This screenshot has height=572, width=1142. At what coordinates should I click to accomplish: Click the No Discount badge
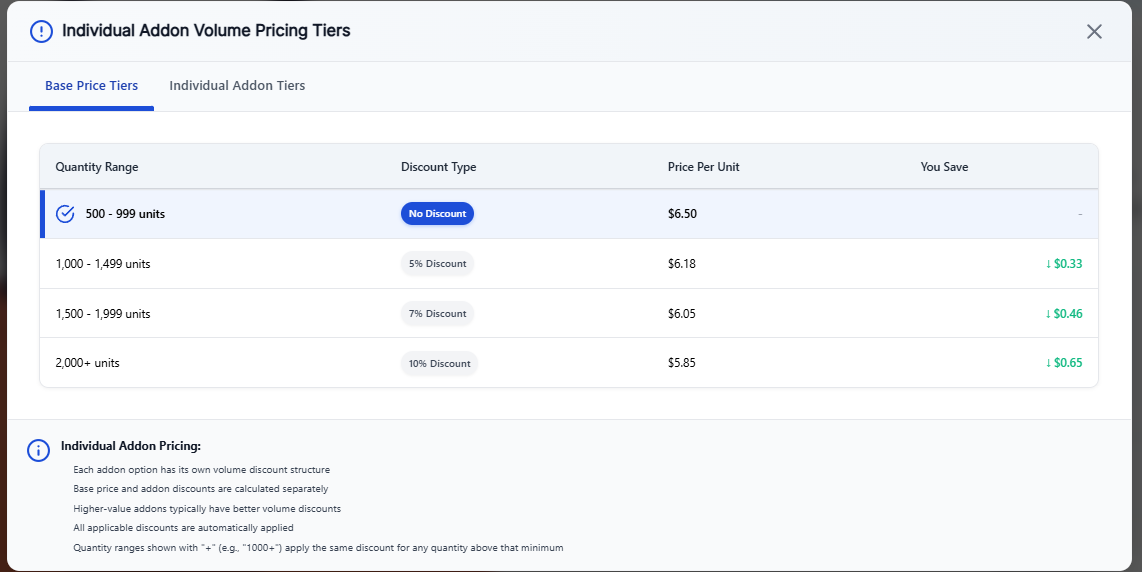(437, 214)
